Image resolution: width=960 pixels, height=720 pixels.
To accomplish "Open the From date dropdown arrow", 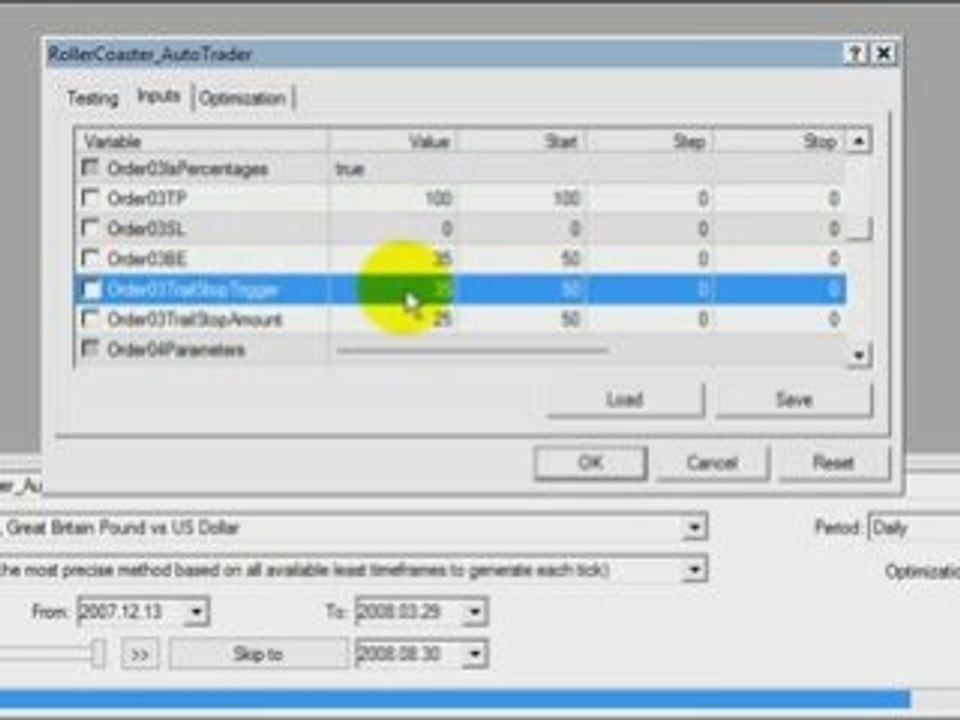I will coord(196,611).
